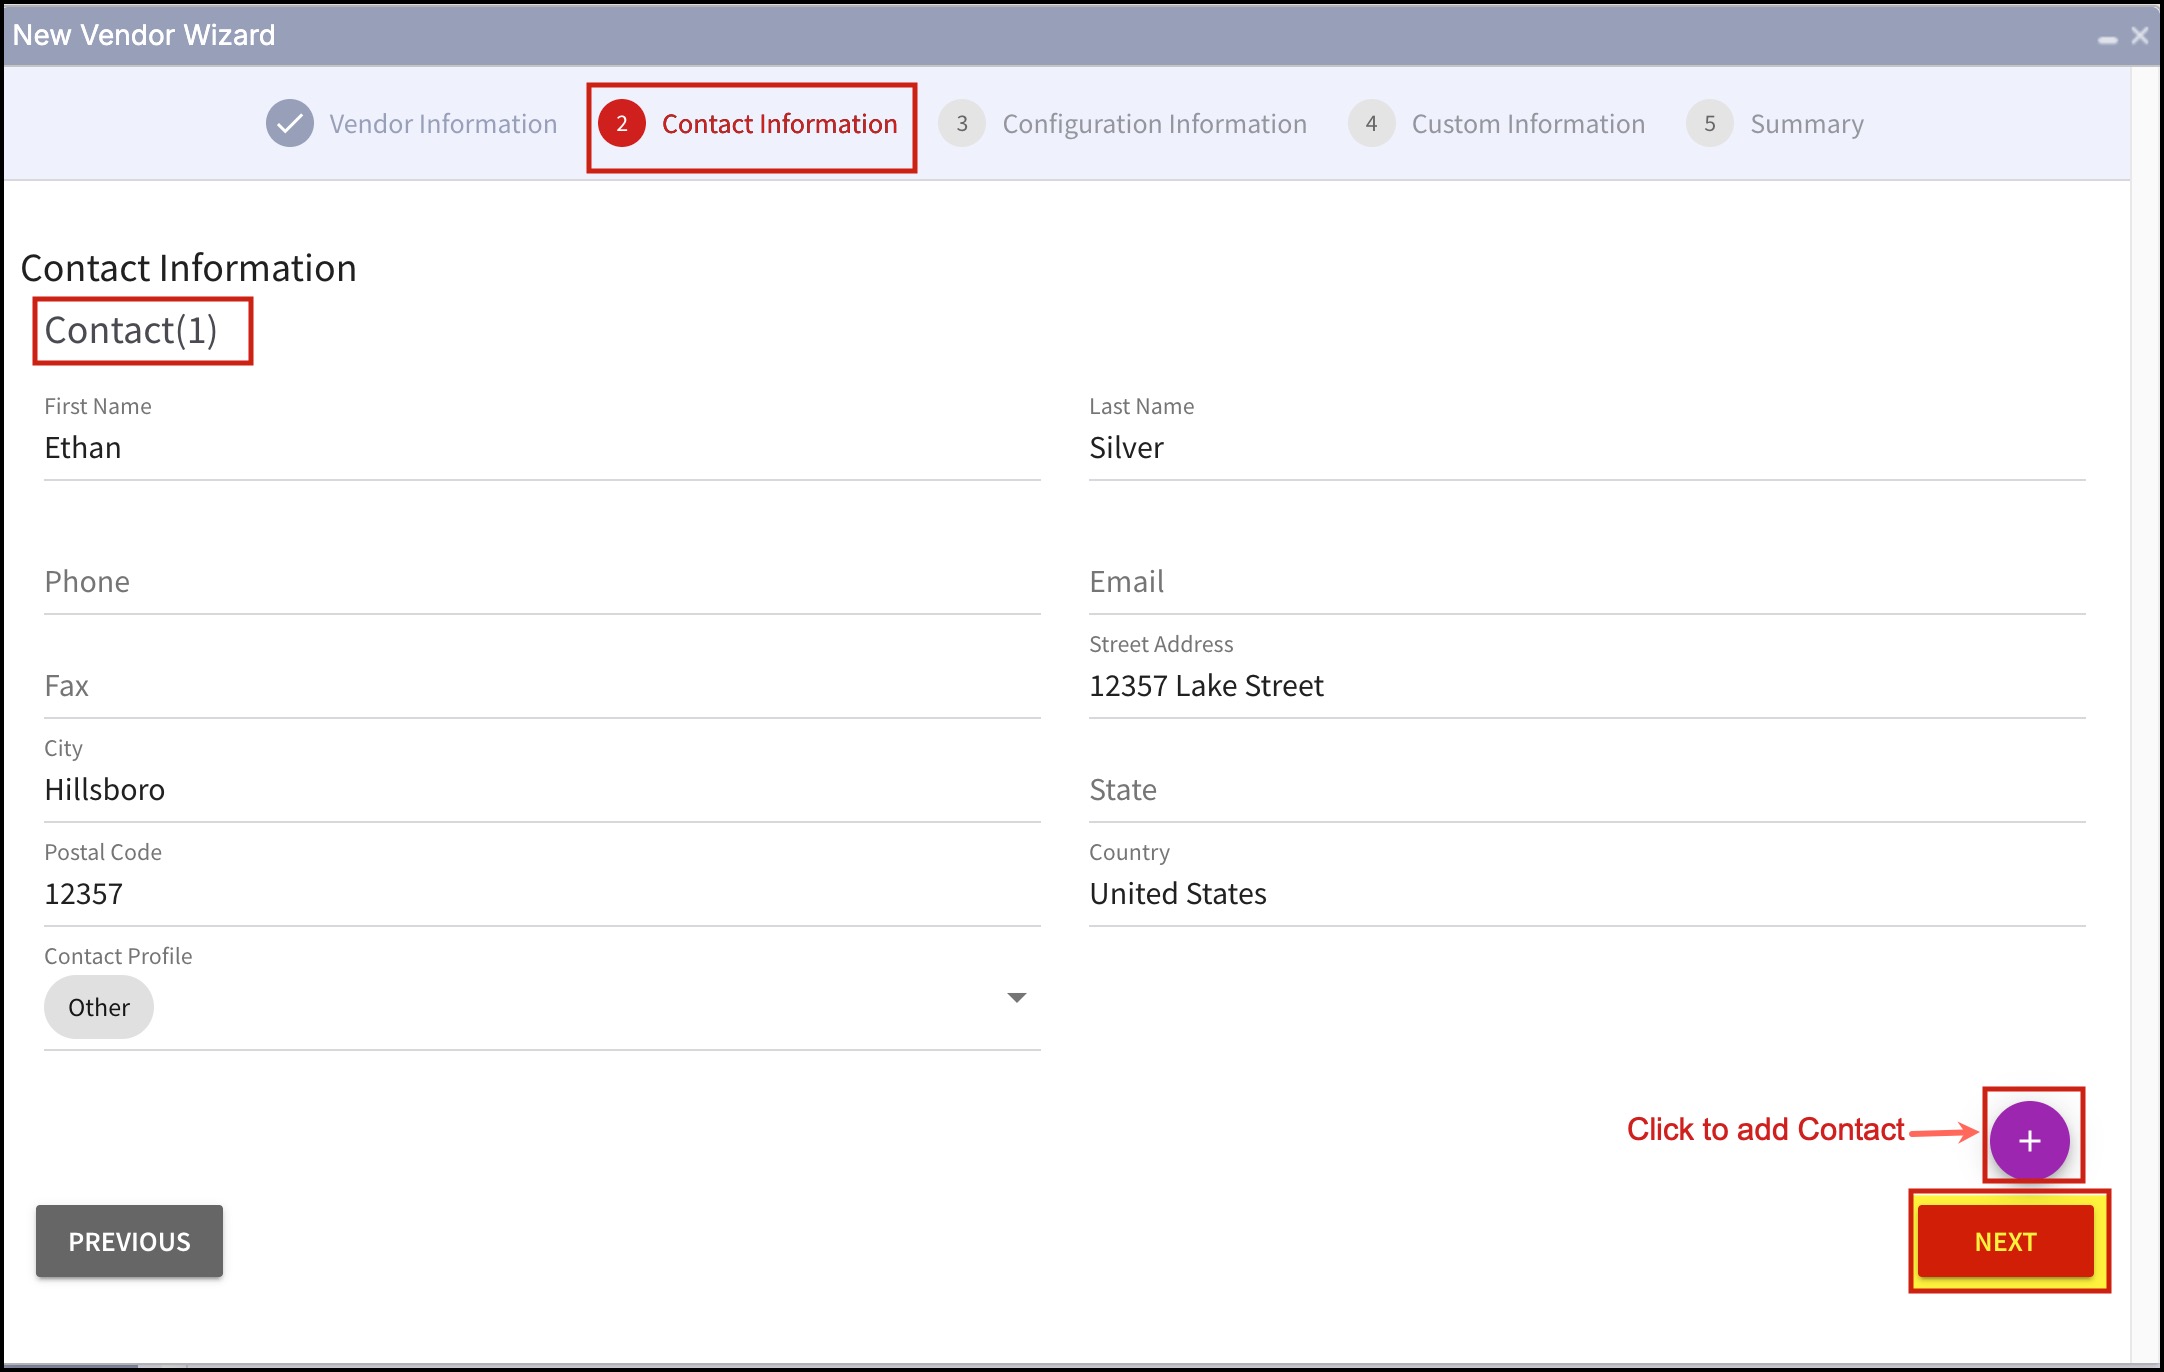2164x1372 pixels.
Task: Click the New Vendor Wizard title text
Action: (144, 35)
